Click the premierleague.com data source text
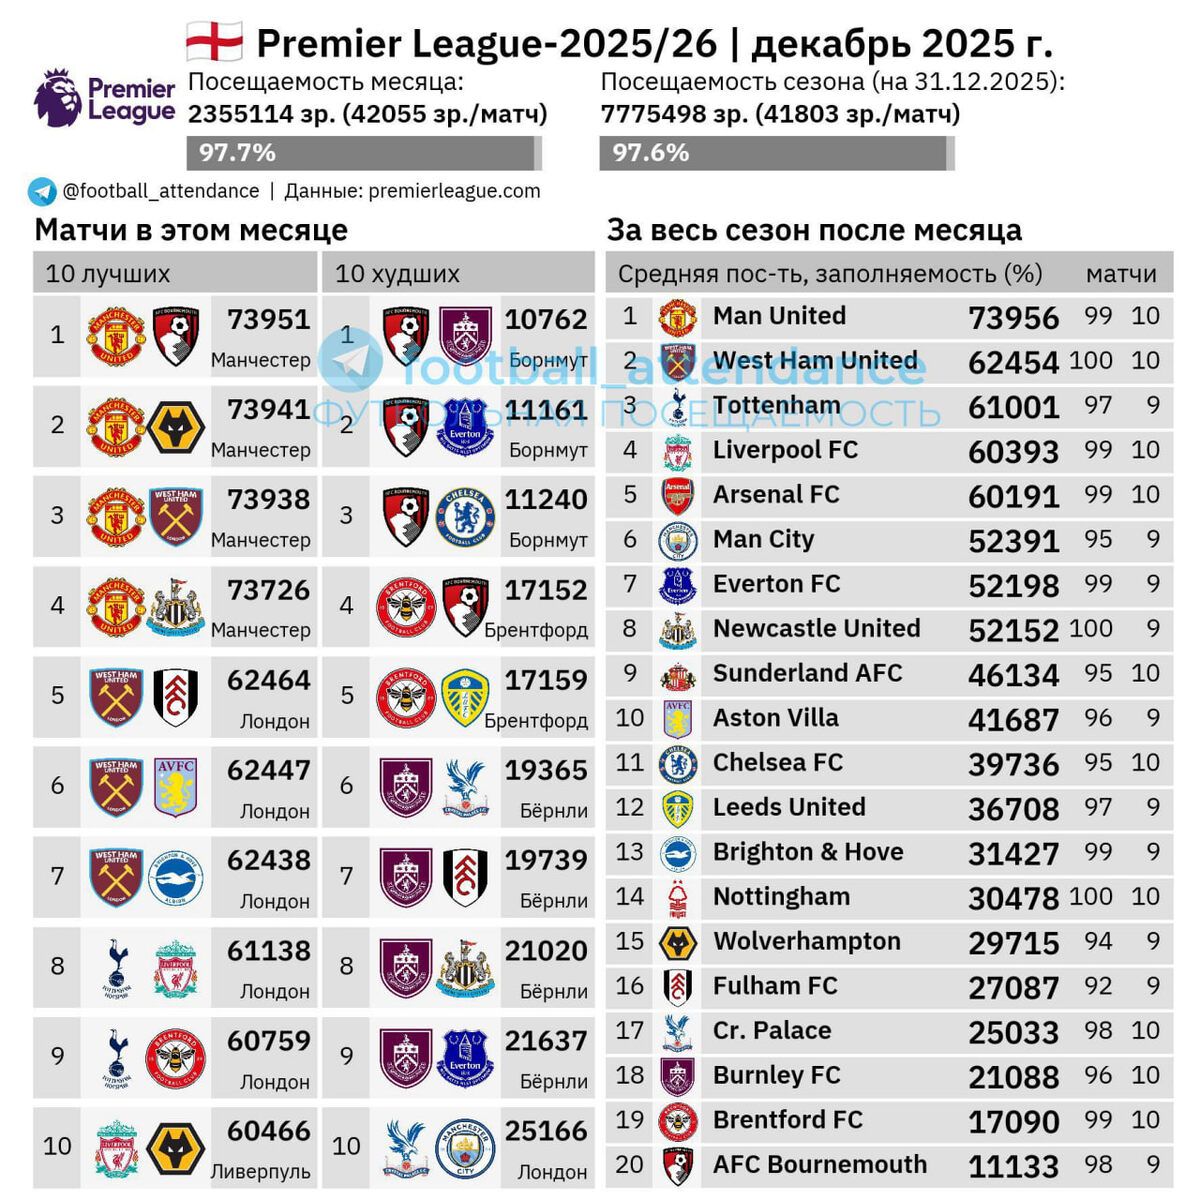 click(454, 191)
